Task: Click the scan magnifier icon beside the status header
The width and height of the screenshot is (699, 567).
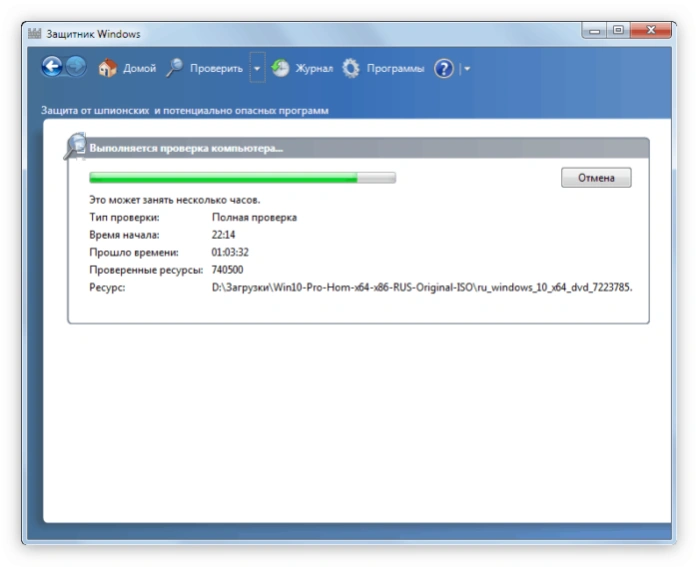Action: (x=75, y=146)
